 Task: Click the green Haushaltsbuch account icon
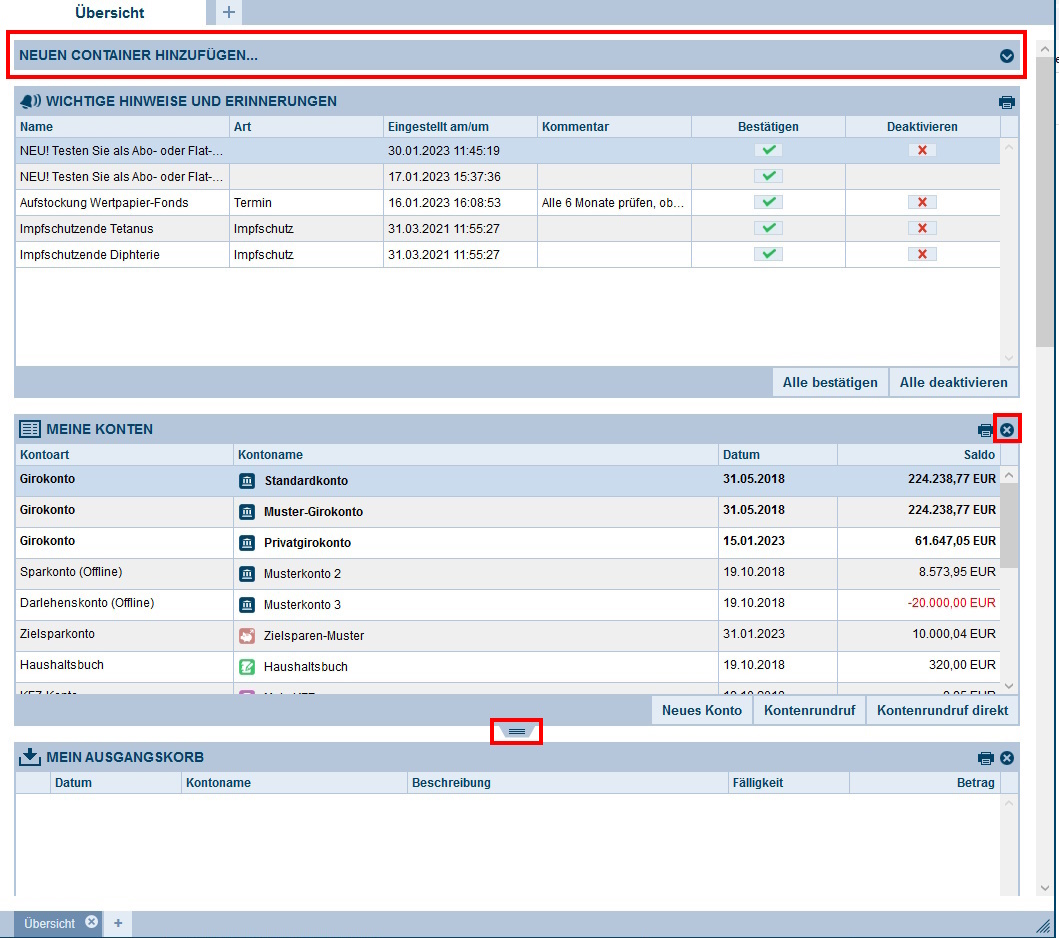coord(247,667)
